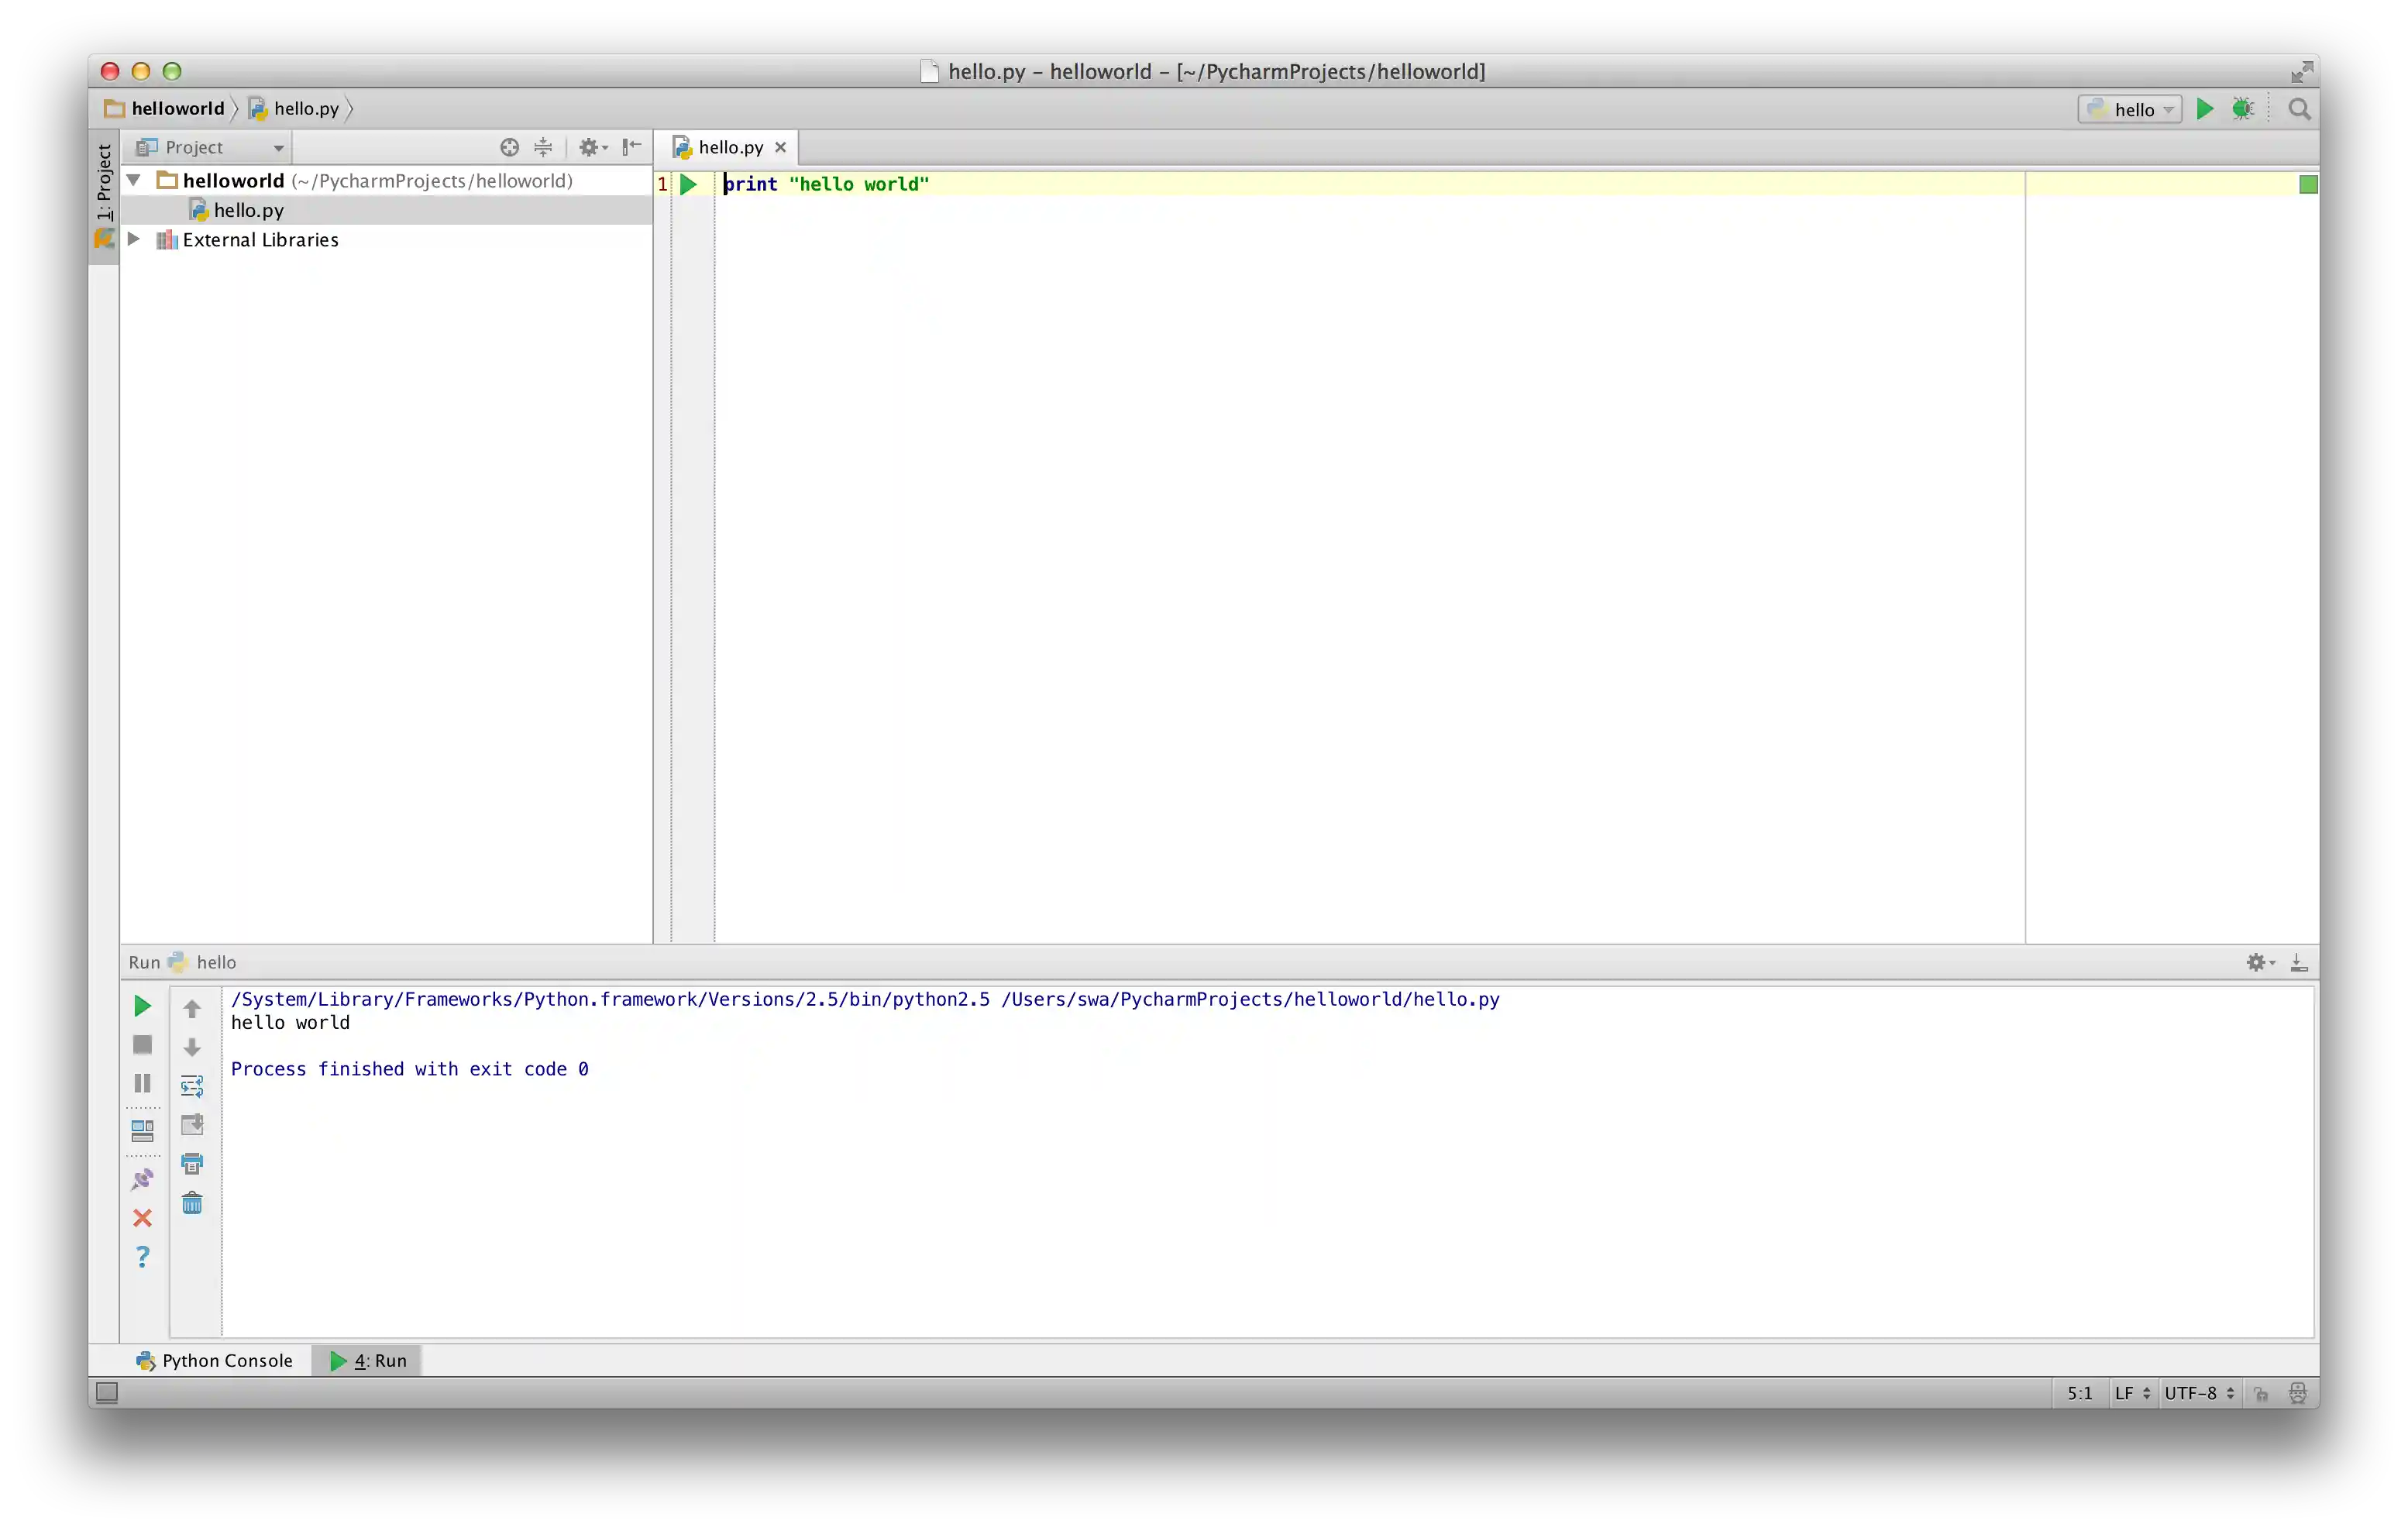Viewport: 2408px width, 1531px height.
Task: Toggle file read-only lock icon
Action: (2261, 1393)
